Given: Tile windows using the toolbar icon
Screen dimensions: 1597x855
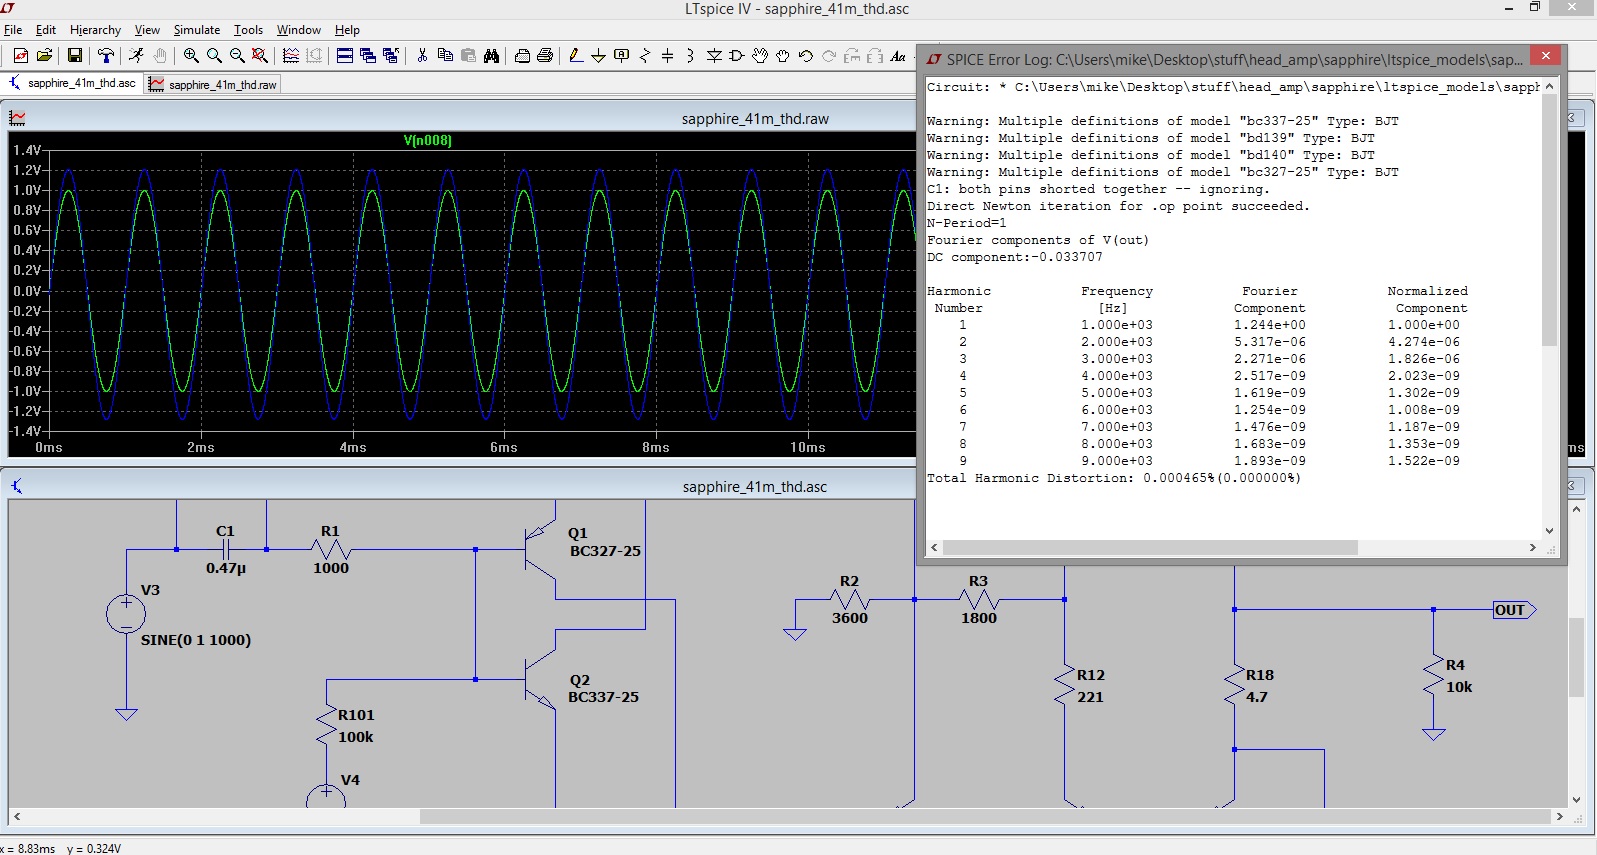Looking at the screenshot, I should [344, 56].
